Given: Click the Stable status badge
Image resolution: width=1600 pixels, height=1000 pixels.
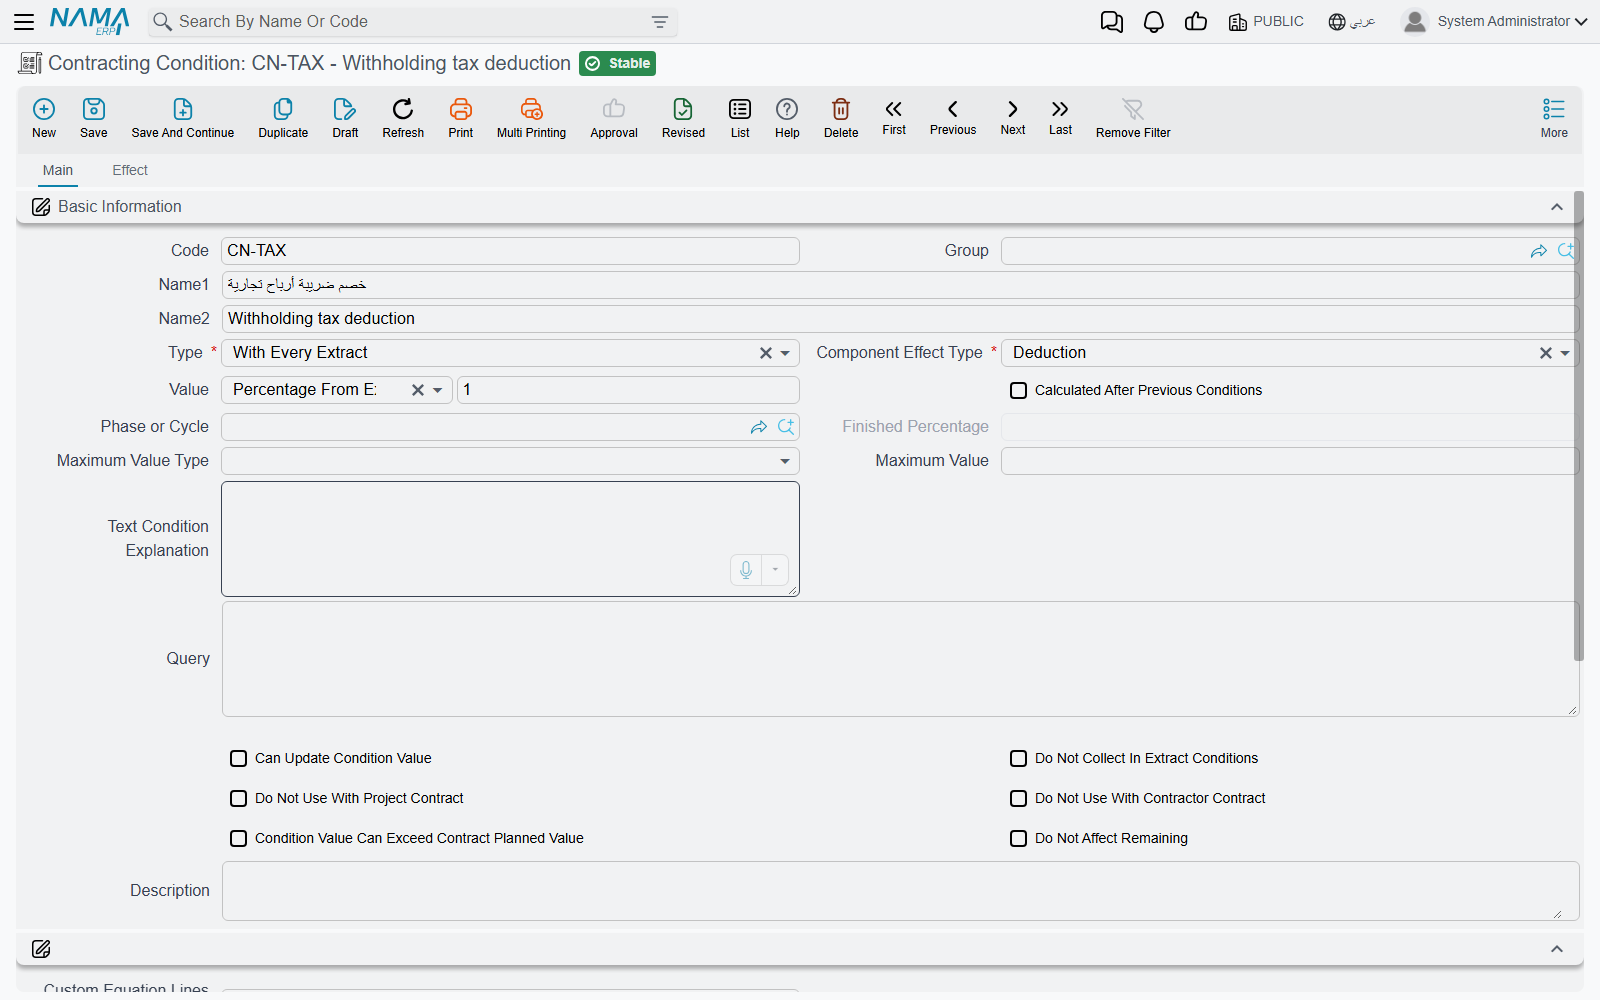Looking at the screenshot, I should (618, 63).
